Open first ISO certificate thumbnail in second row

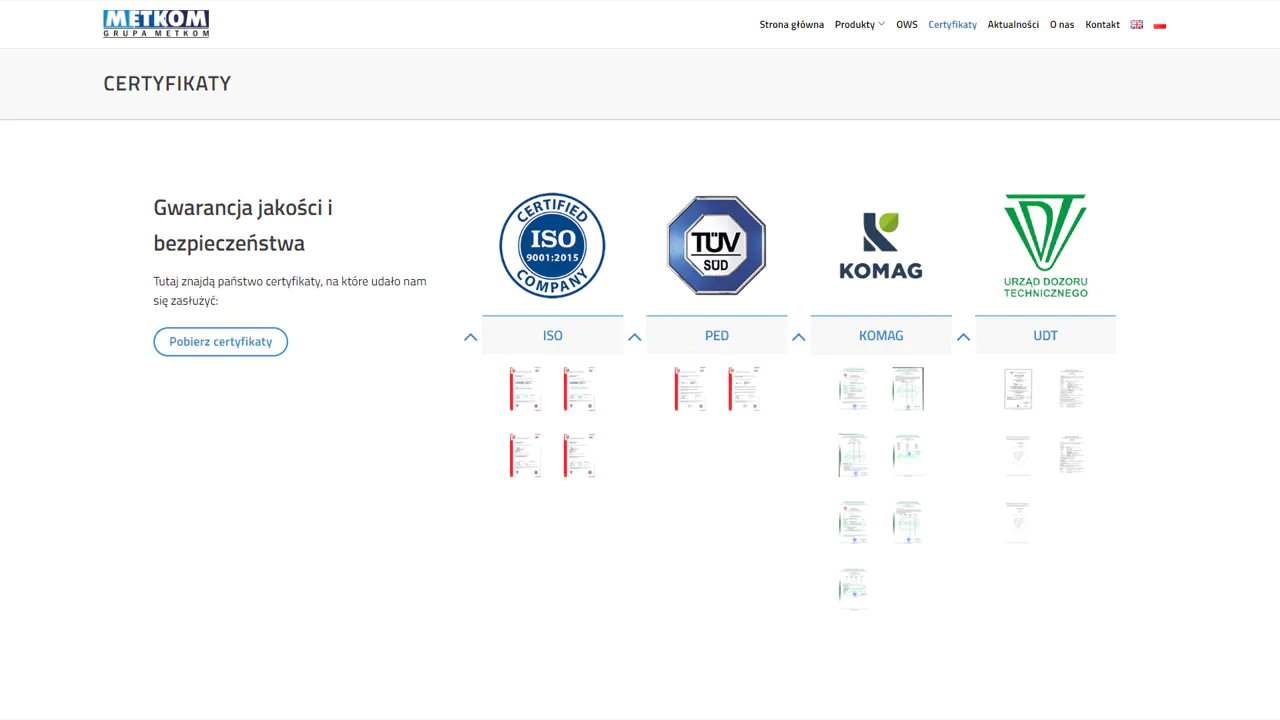coord(525,456)
